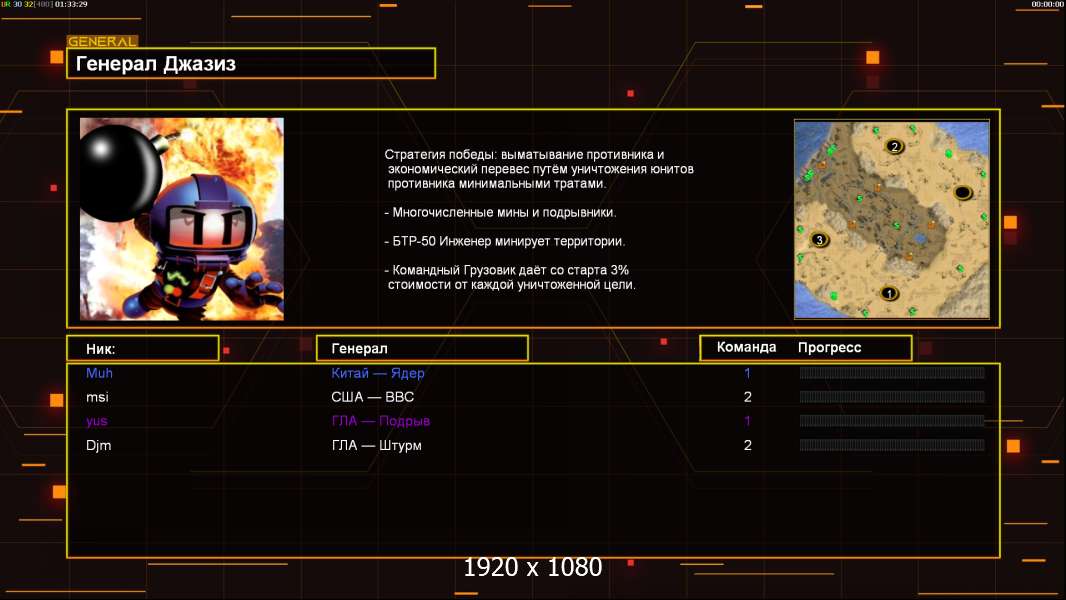Click the 01:33:29 timer readout
This screenshot has width=1066, height=600.
71,4
